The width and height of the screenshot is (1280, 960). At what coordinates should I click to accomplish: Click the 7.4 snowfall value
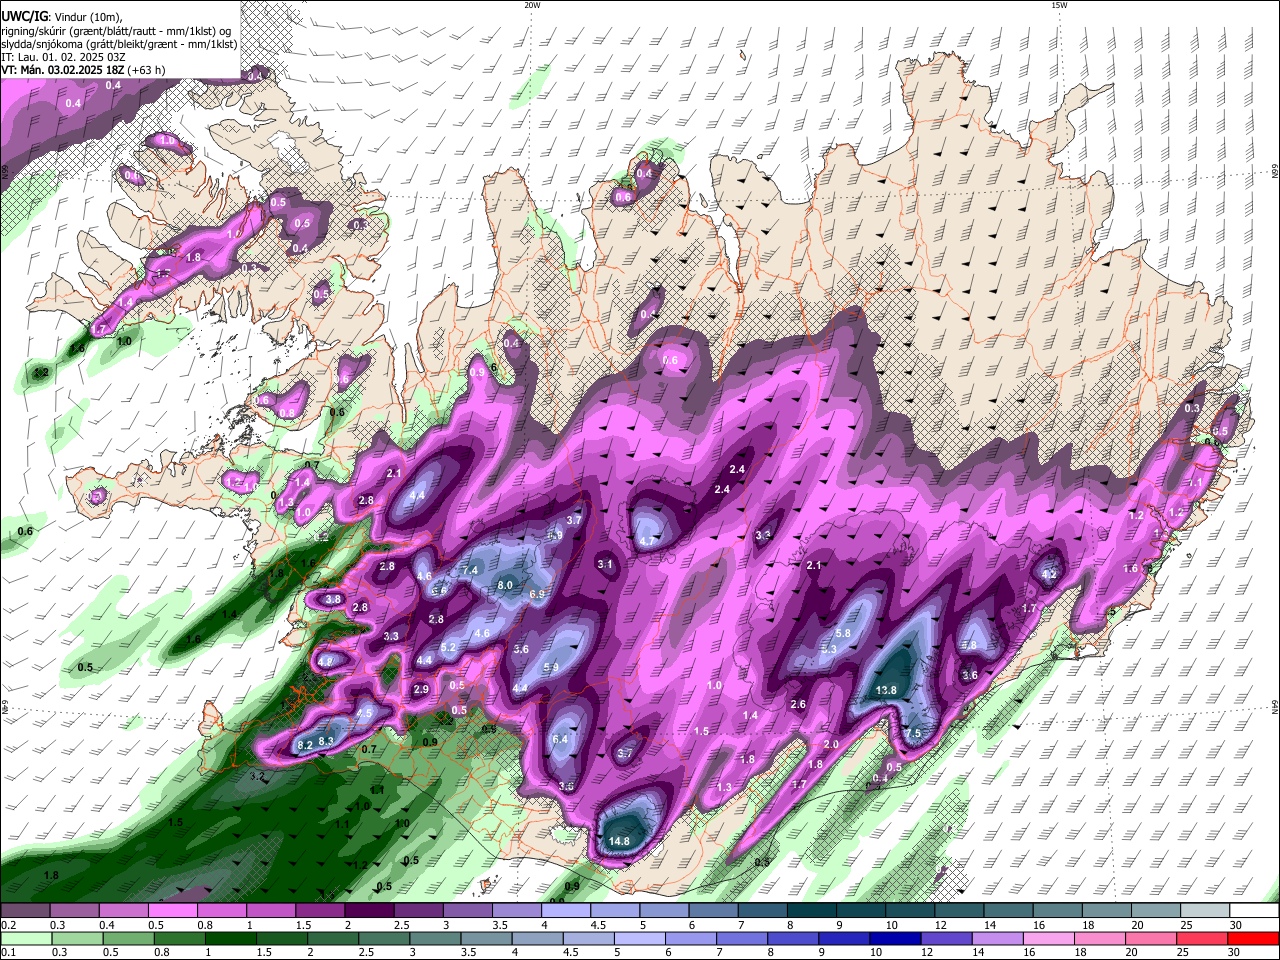(x=471, y=570)
